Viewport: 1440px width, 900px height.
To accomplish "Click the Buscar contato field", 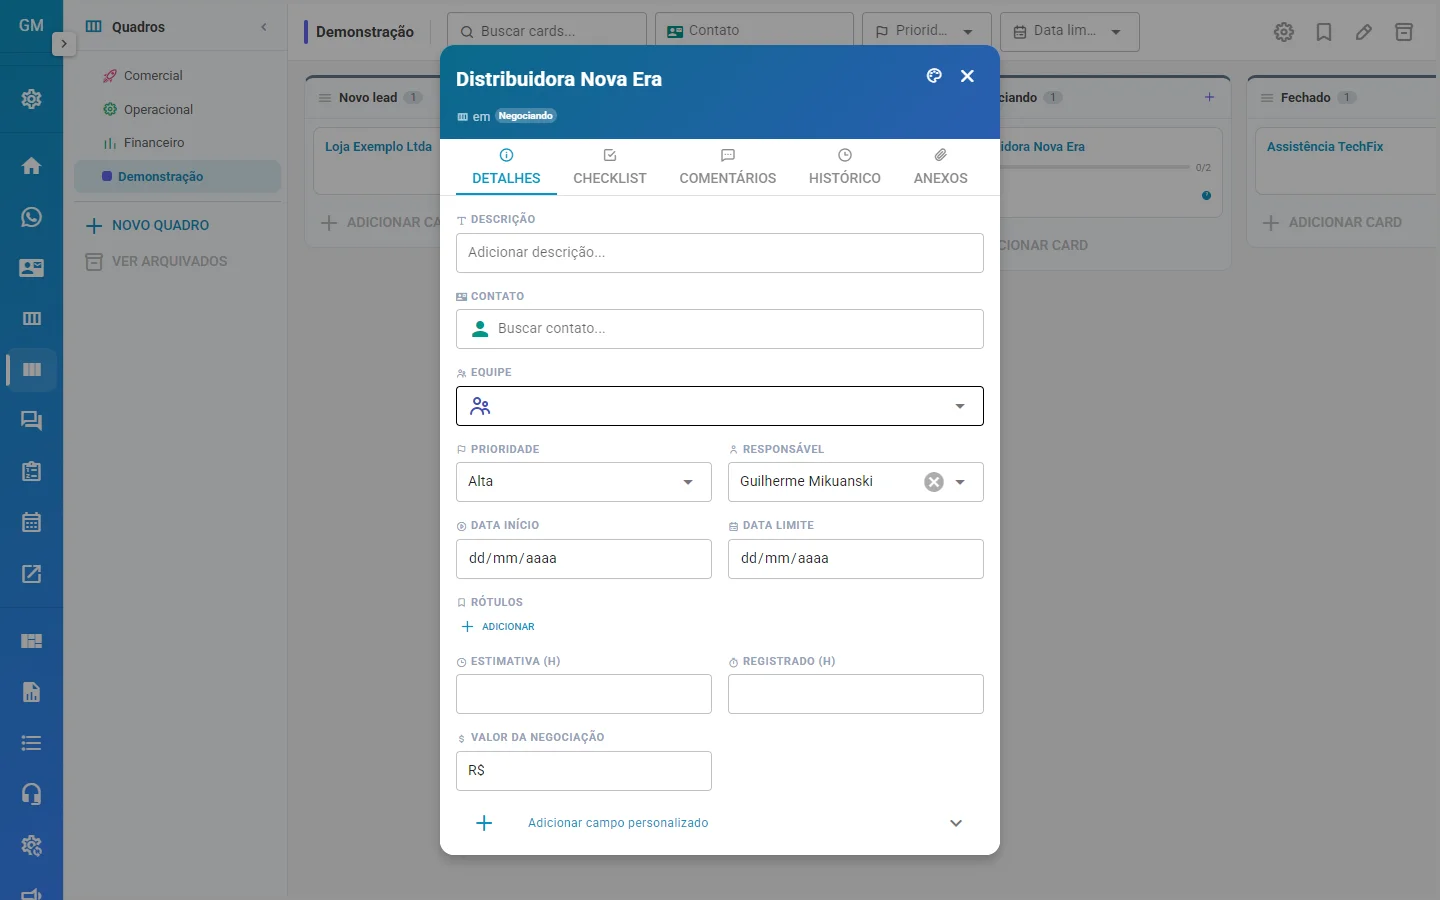I will (x=720, y=329).
